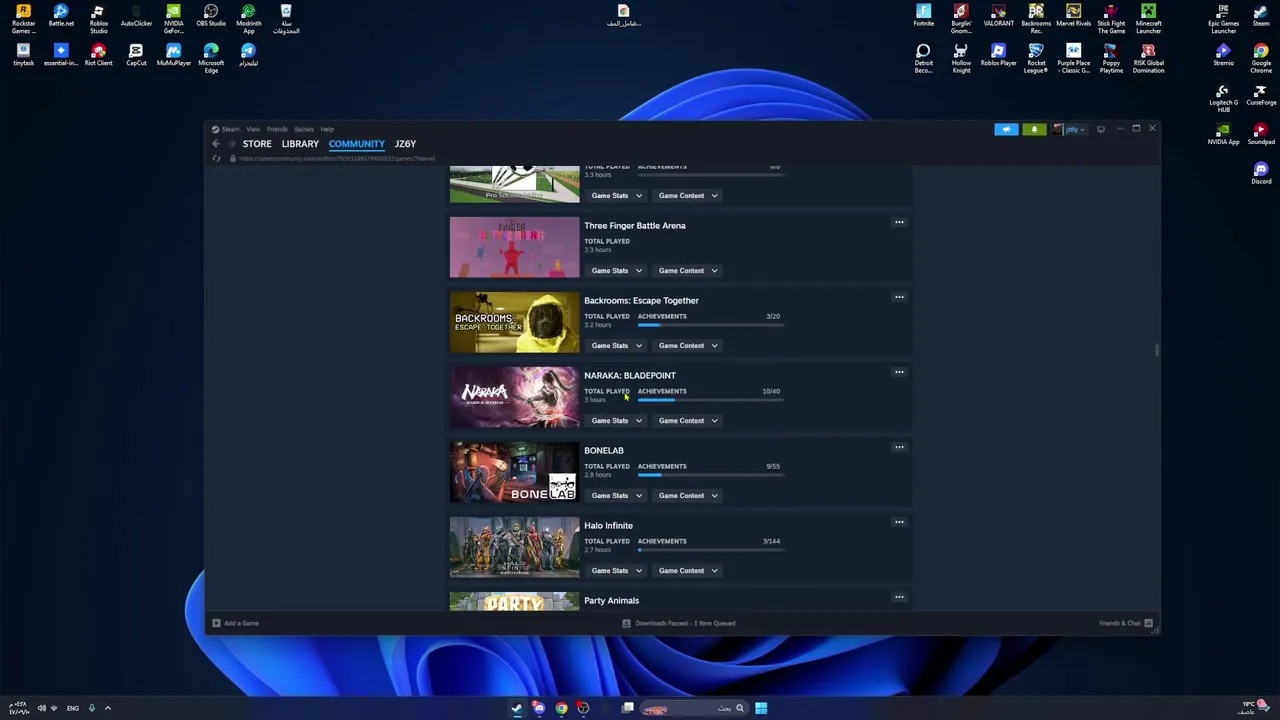Open options menu for Halo Infinite
The height and width of the screenshot is (720, 1280).
click(x=899, y=522)
